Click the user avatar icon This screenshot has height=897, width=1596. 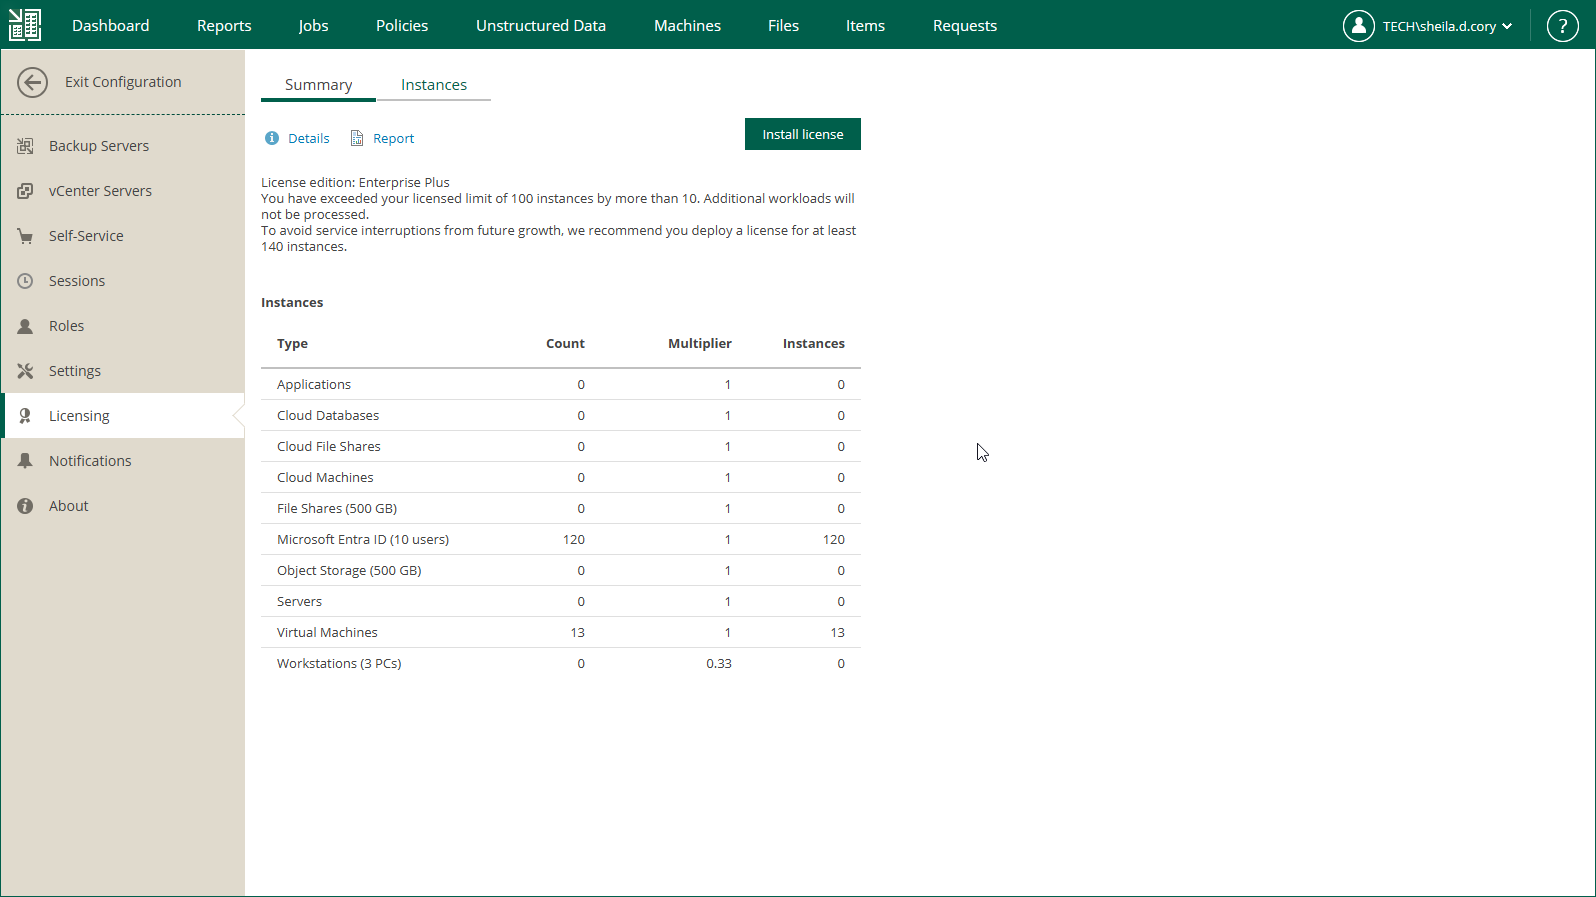pyautogui.click(x=1359, y=26)
